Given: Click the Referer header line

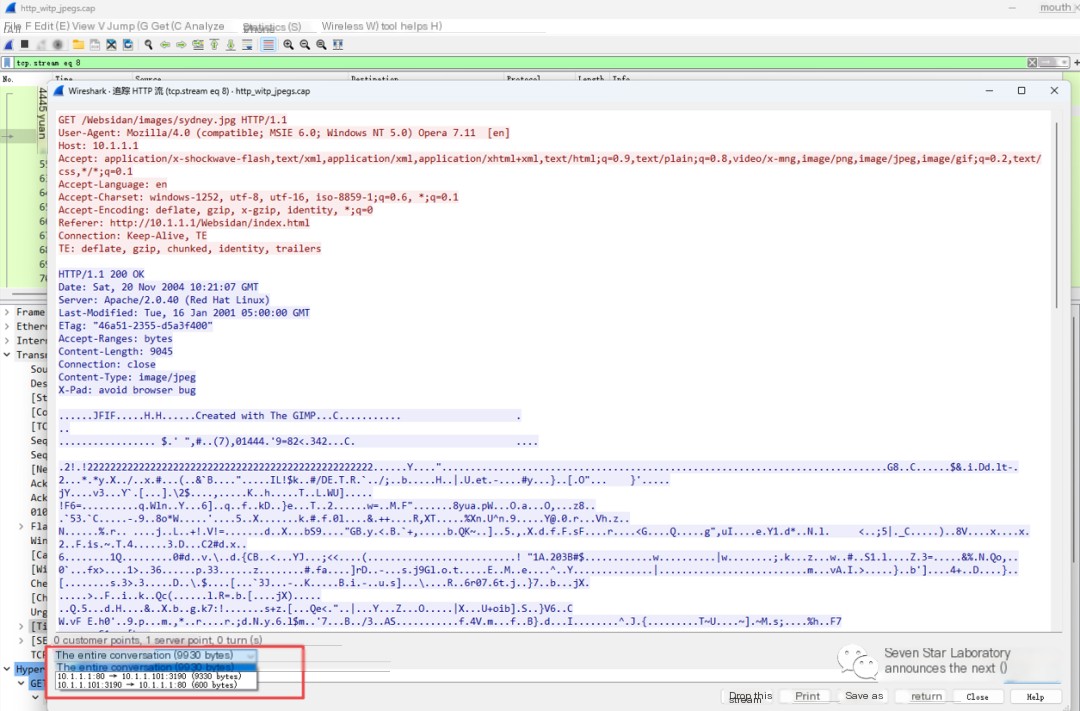Looking at the screenshot, I should pyautogui.click(x=184, y=223).
